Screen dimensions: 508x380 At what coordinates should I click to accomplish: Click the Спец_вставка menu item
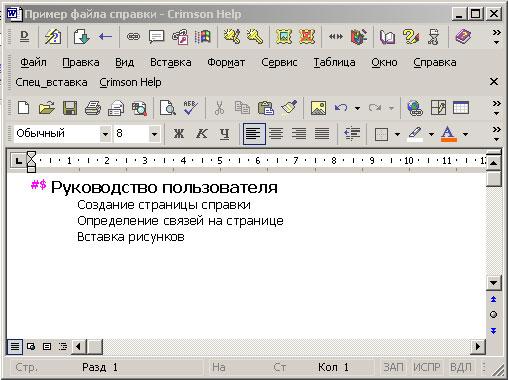51,82
